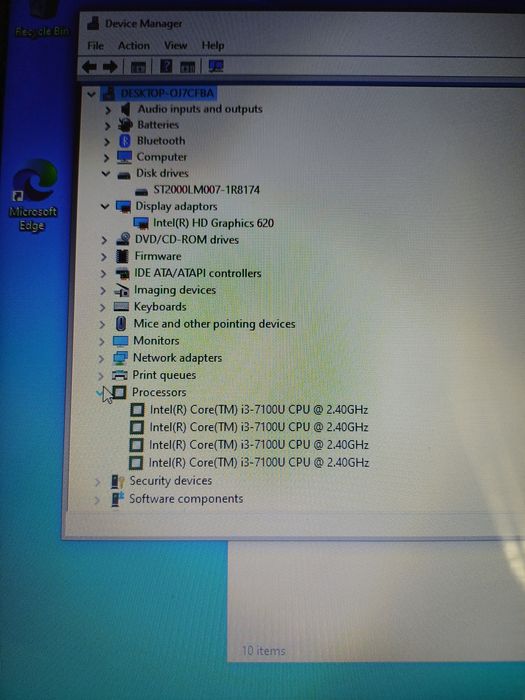The width and height of the screenshot is (525, 700).
Task: Select the first i3-7100U processor entry
Action: 258,410
